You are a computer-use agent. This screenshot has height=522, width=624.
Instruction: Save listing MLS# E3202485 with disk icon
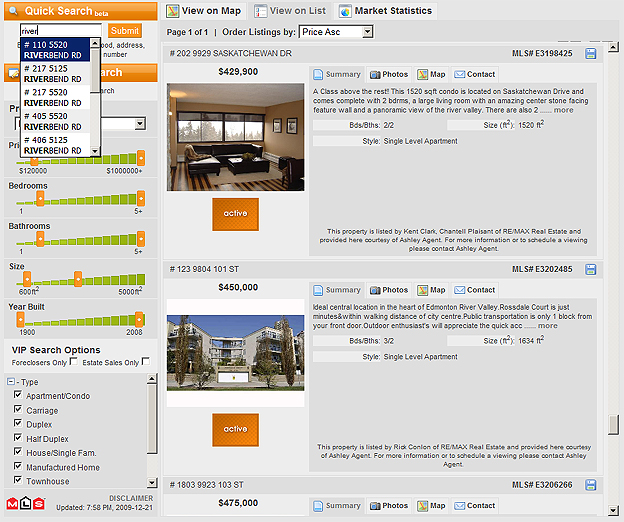click(x=591, y=269)
